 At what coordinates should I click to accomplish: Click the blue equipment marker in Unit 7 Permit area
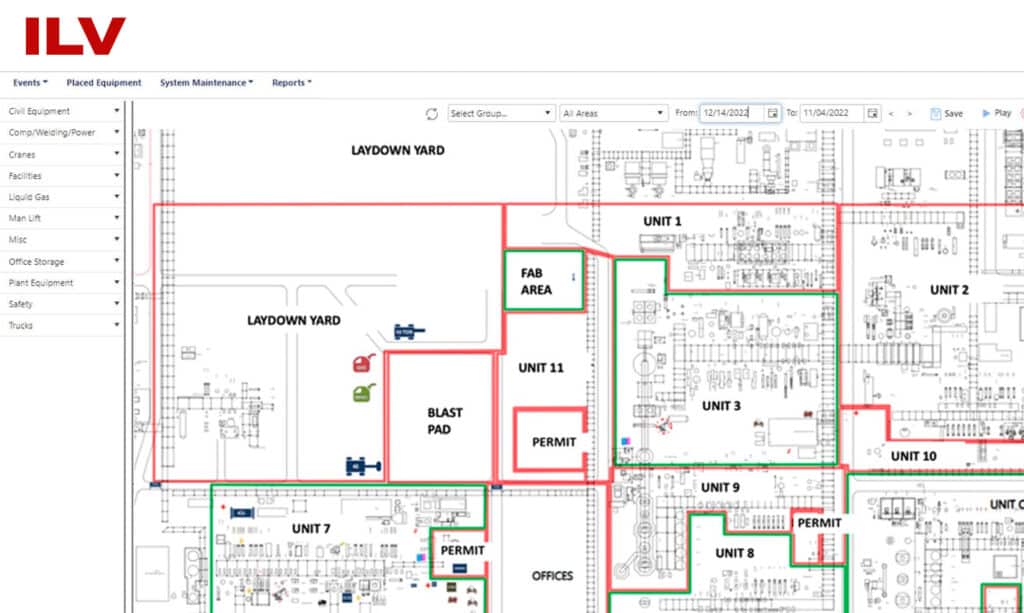point(458,568)
